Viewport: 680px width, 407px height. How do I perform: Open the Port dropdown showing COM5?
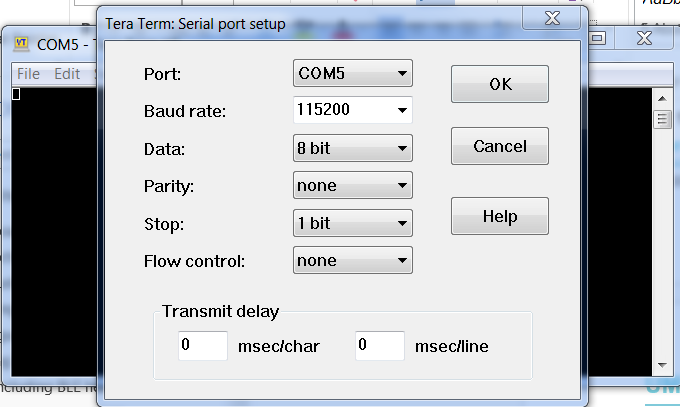[353, 73]
